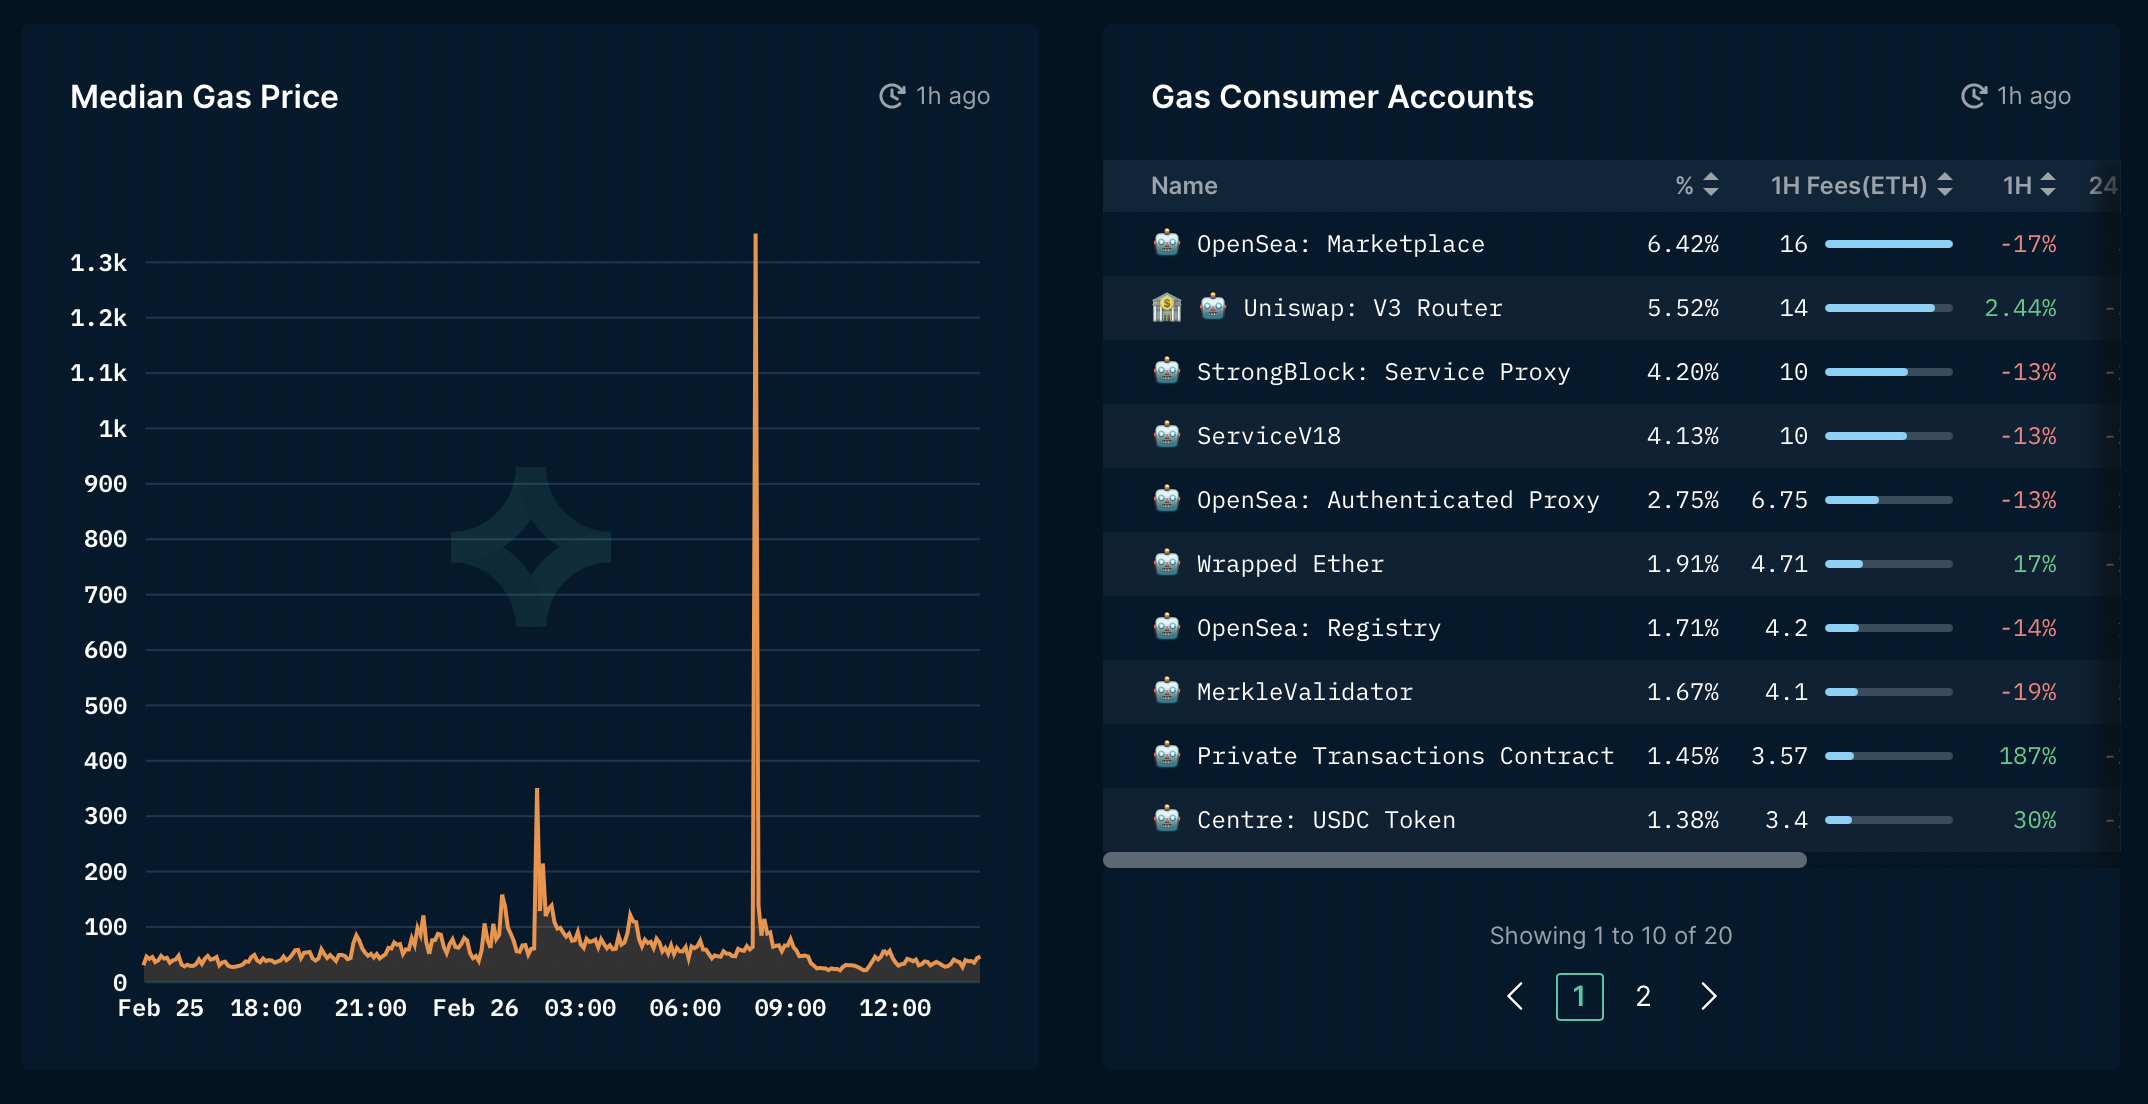
Task: Click the 187% hourly change value
Action: click(x=2027, y=756)
